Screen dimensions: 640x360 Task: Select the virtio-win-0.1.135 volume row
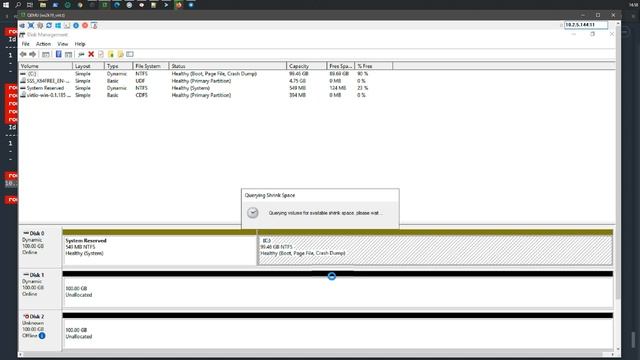click(x=207, y=95)
